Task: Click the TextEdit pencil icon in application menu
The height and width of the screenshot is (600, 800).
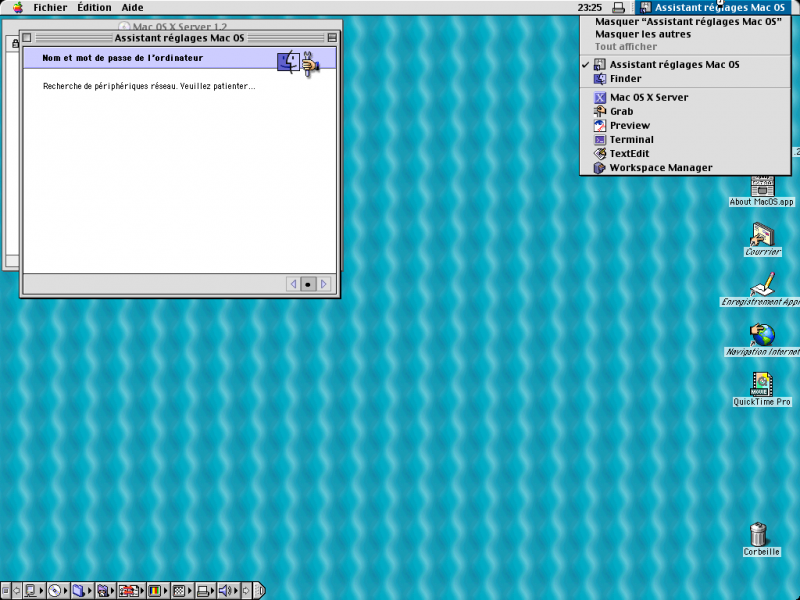Action: pos(600,153)
